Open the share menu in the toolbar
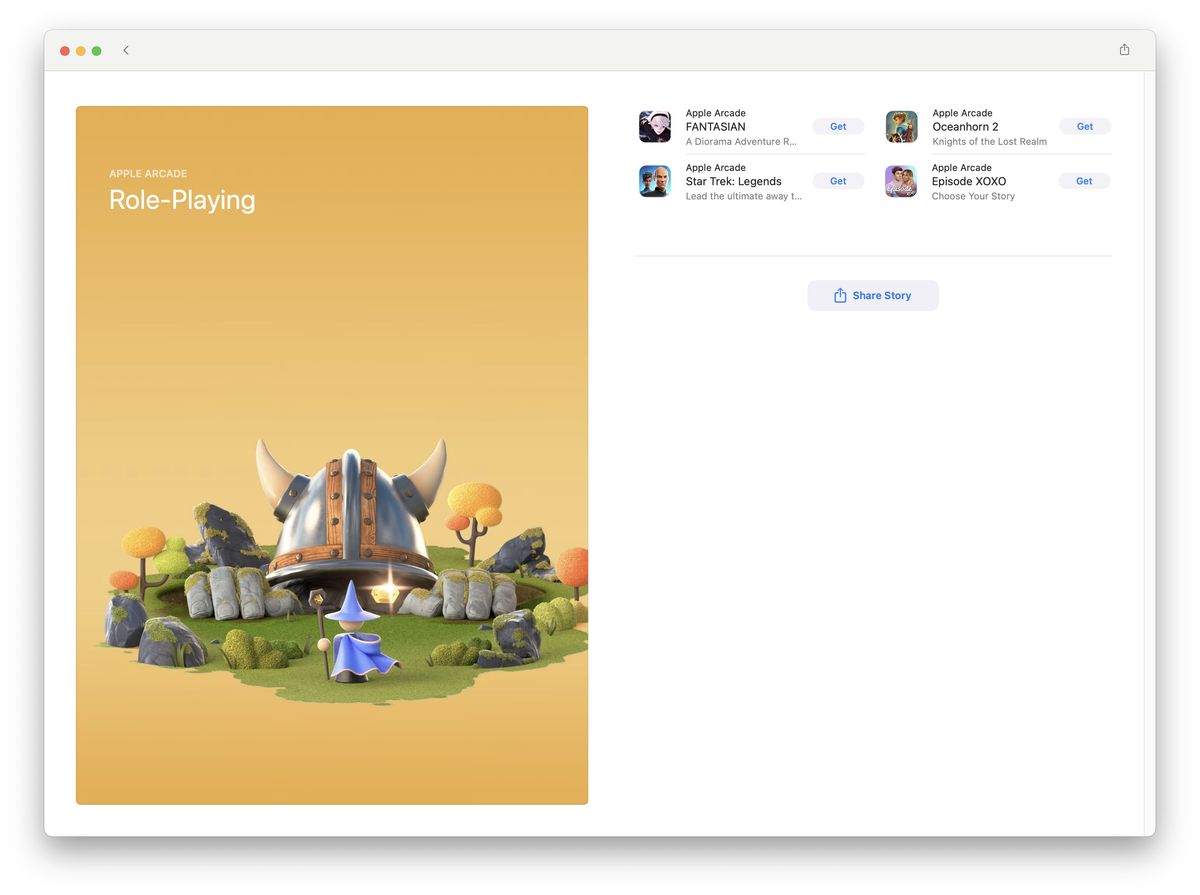Image resolution: width=1200 pixels, height=895 pixels. [x=1123, y=49]
